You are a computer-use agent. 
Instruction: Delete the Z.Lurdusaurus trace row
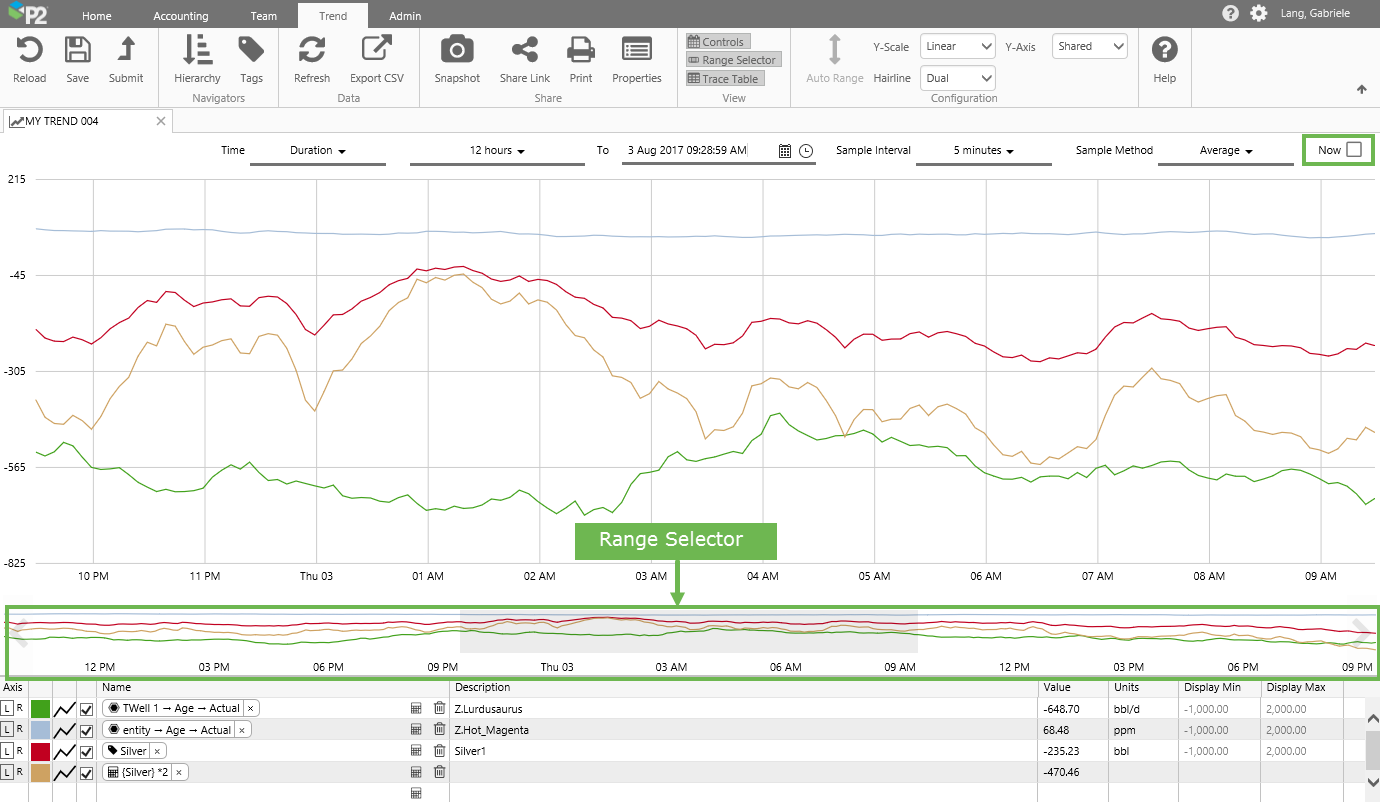[439, 708]
